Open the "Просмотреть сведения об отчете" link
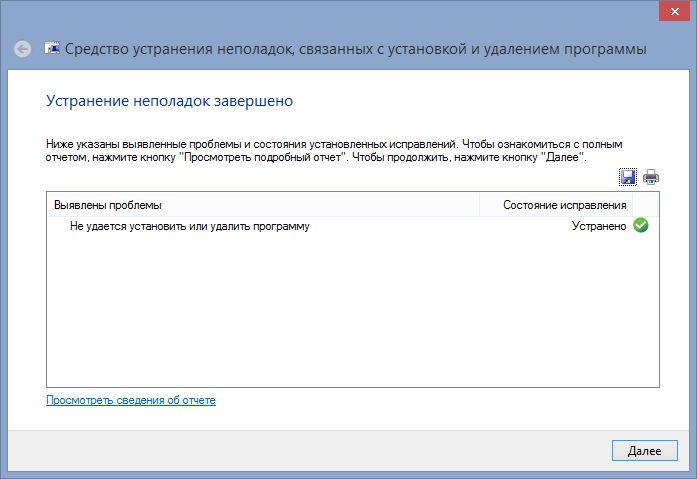This screenshot has height=479, width=697. [131, 400]
